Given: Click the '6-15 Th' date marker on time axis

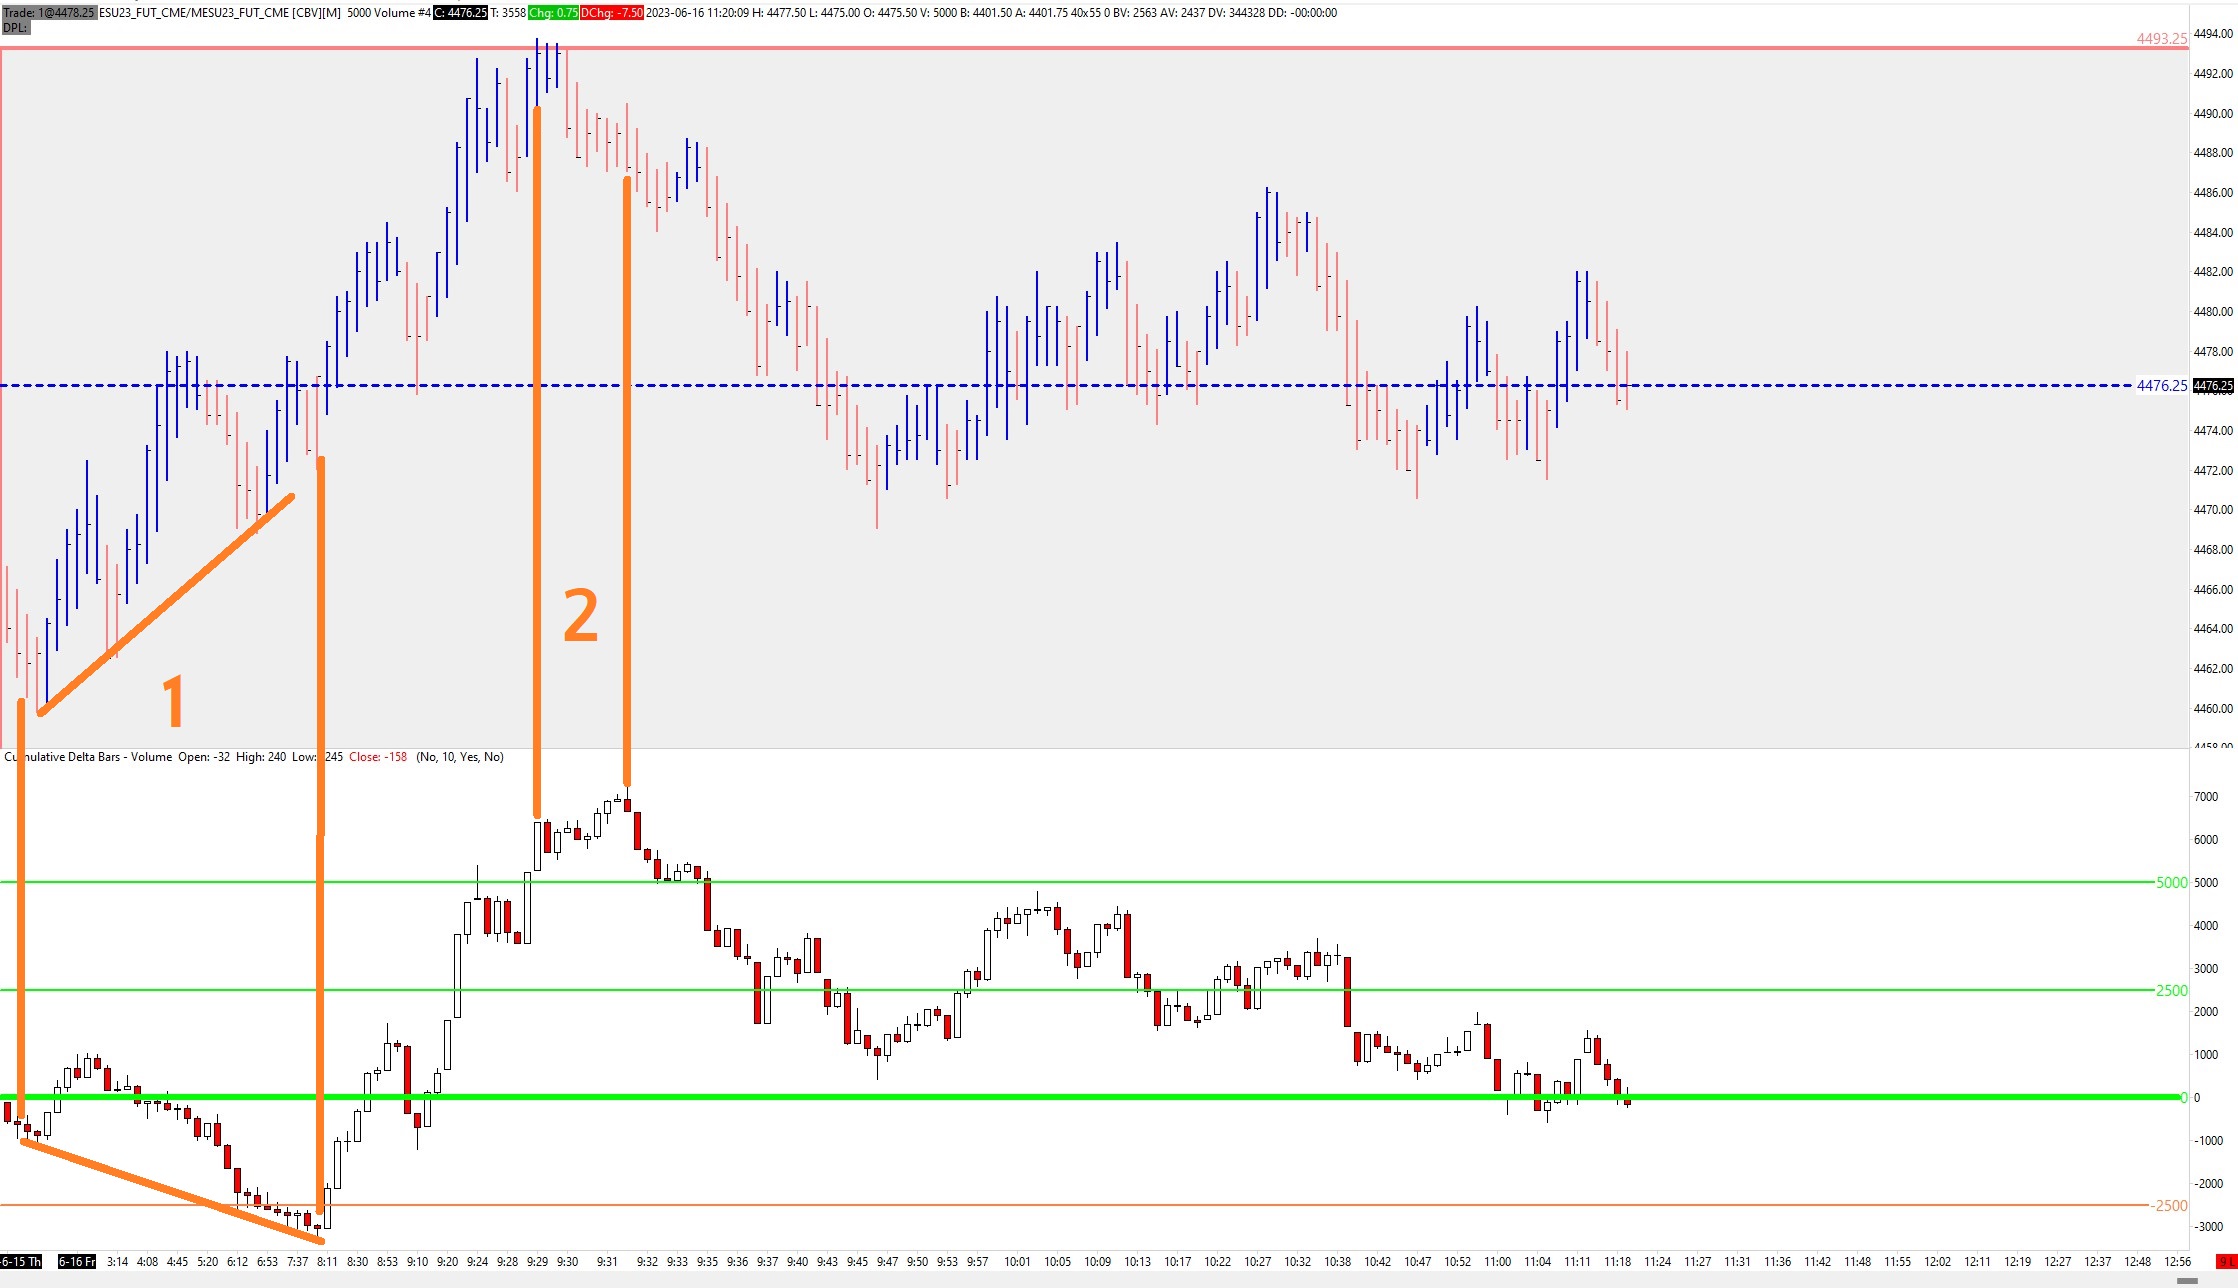Looking at the screenshot, I should [21, 1262].
